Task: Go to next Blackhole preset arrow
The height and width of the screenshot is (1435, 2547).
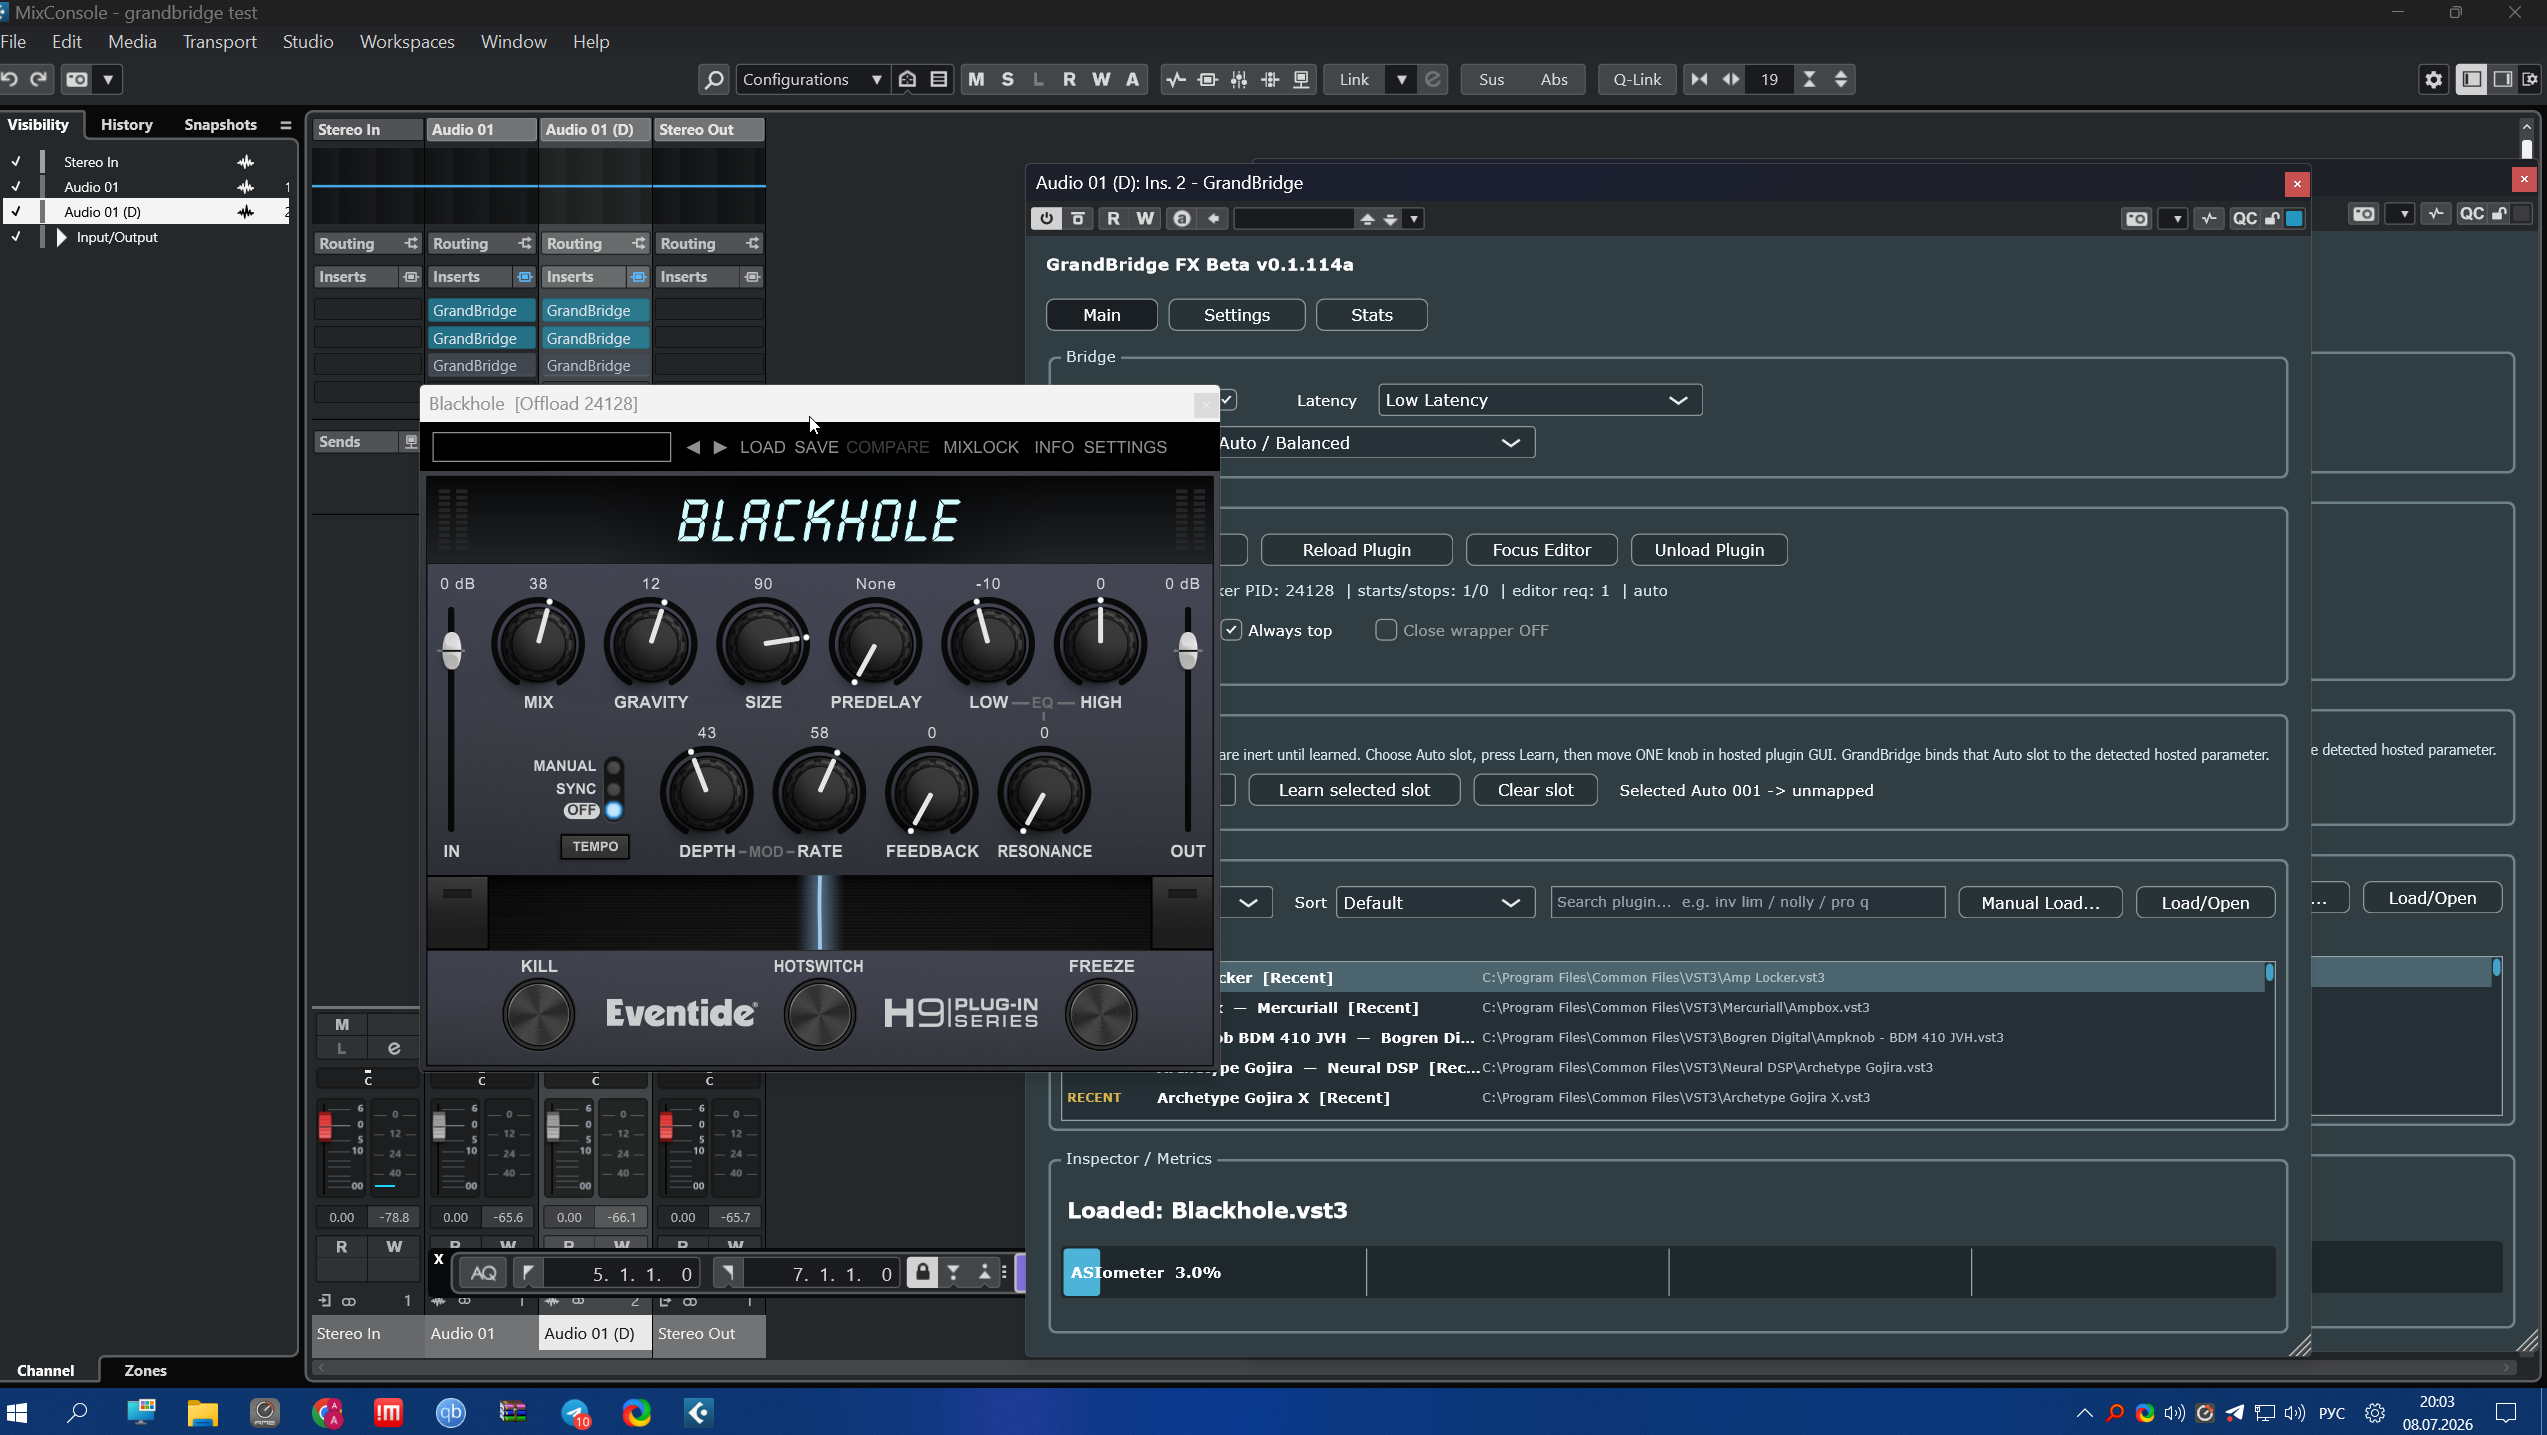Action: [x=719, y=447]
